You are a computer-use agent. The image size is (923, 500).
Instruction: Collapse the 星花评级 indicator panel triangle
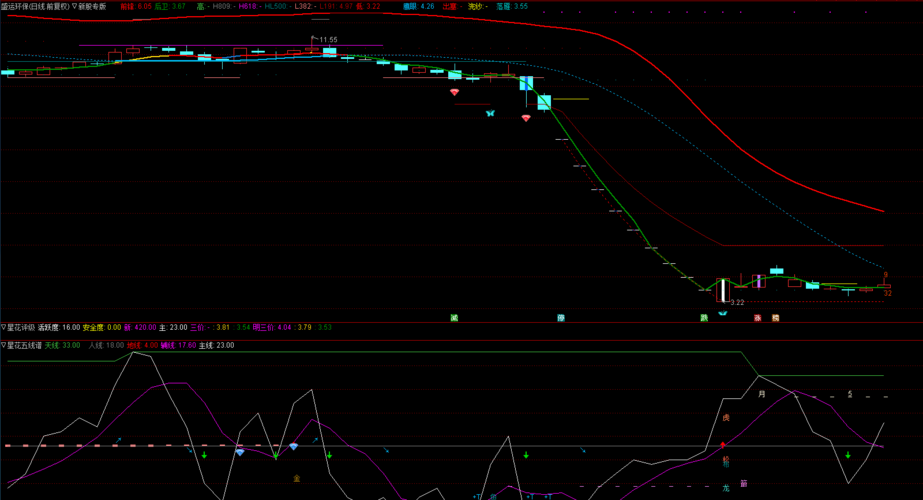[4, 327]
